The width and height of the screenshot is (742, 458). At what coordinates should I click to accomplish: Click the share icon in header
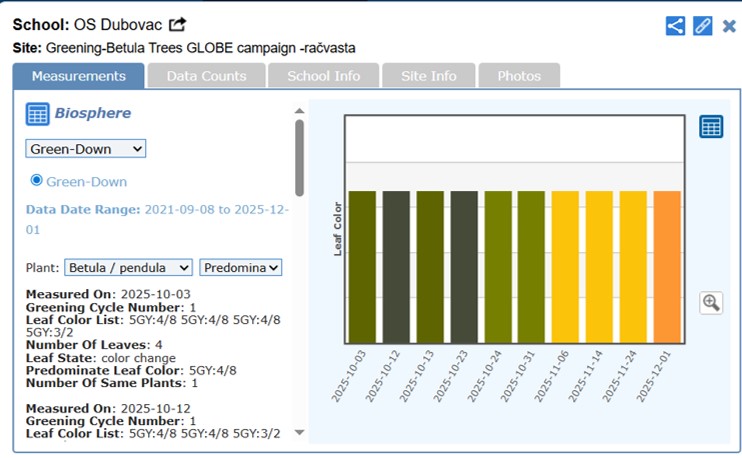point(675,26)
